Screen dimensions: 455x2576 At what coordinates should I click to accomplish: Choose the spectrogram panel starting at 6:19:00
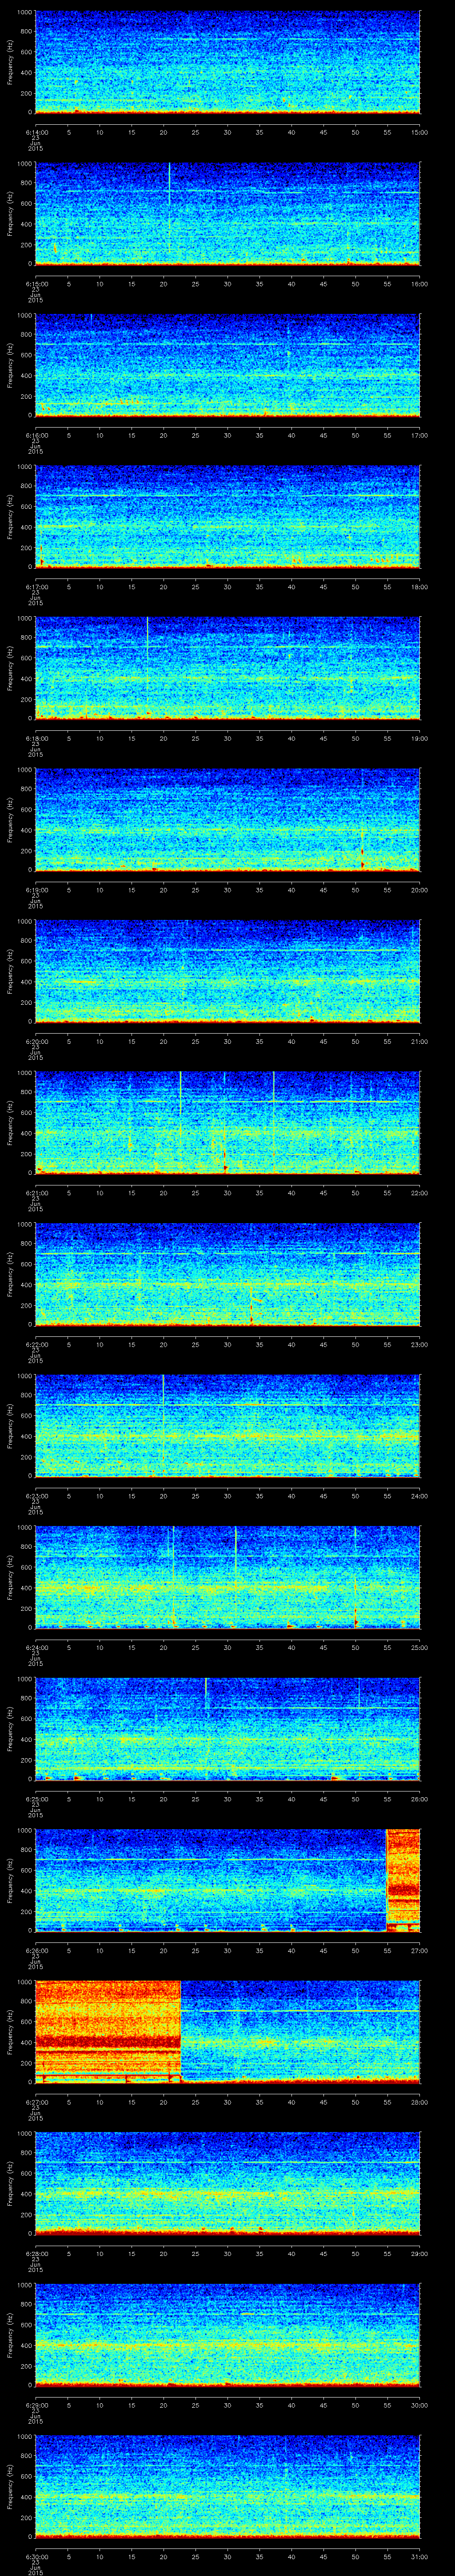pos(228,820)
